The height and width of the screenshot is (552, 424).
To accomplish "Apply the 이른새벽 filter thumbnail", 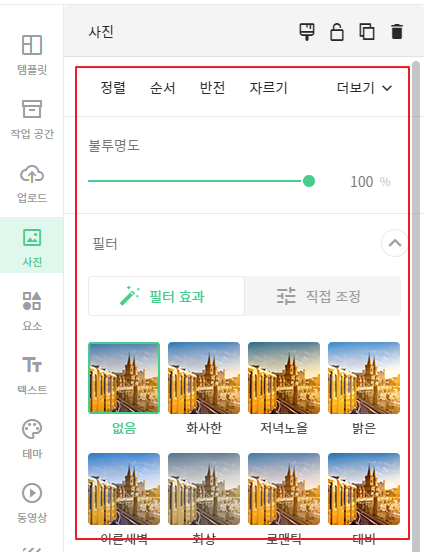I will [124, 489].
